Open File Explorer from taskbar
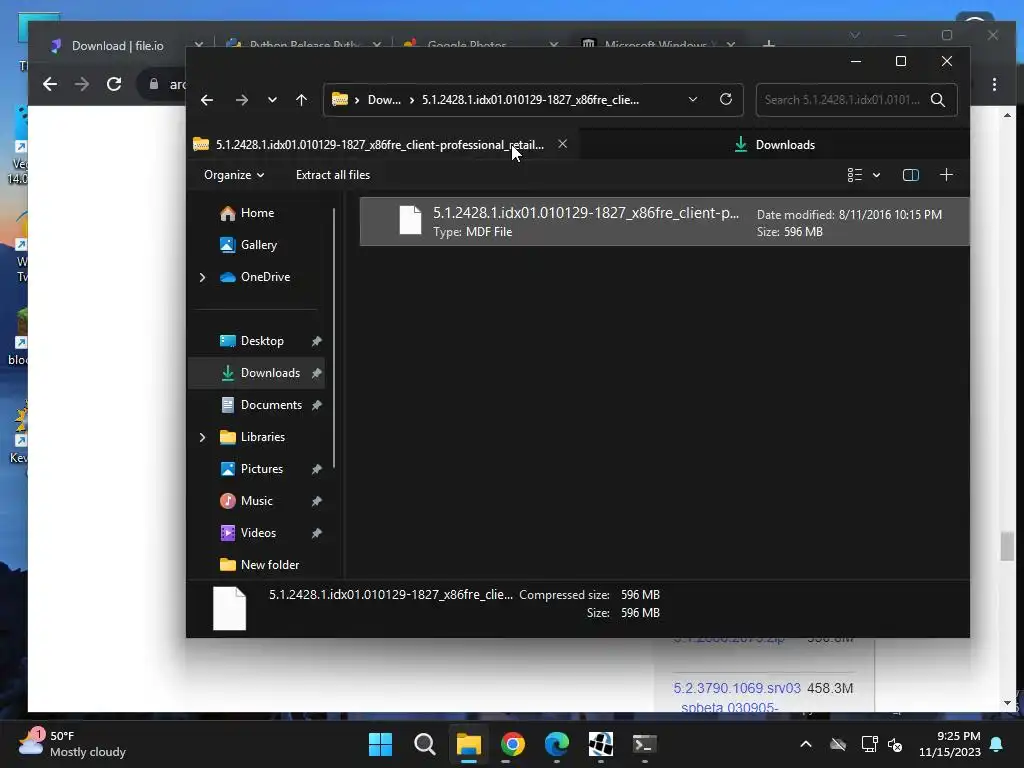 (468, 744)
